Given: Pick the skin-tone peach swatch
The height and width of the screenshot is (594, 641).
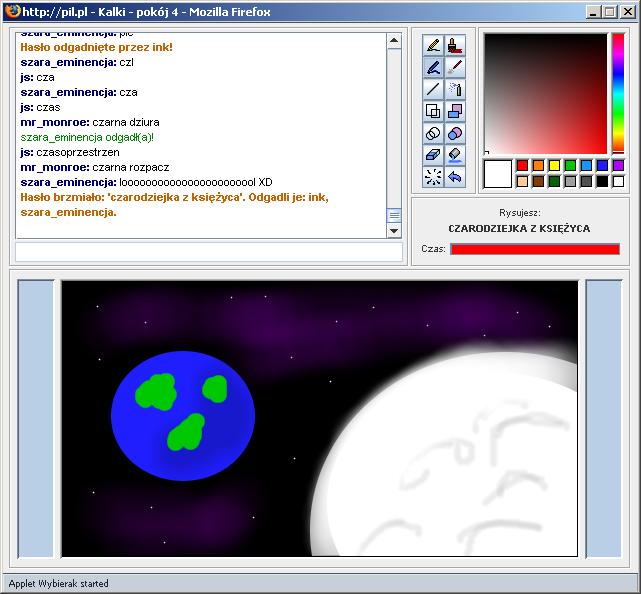Looking at the screenshot, I should coord(522,181).
